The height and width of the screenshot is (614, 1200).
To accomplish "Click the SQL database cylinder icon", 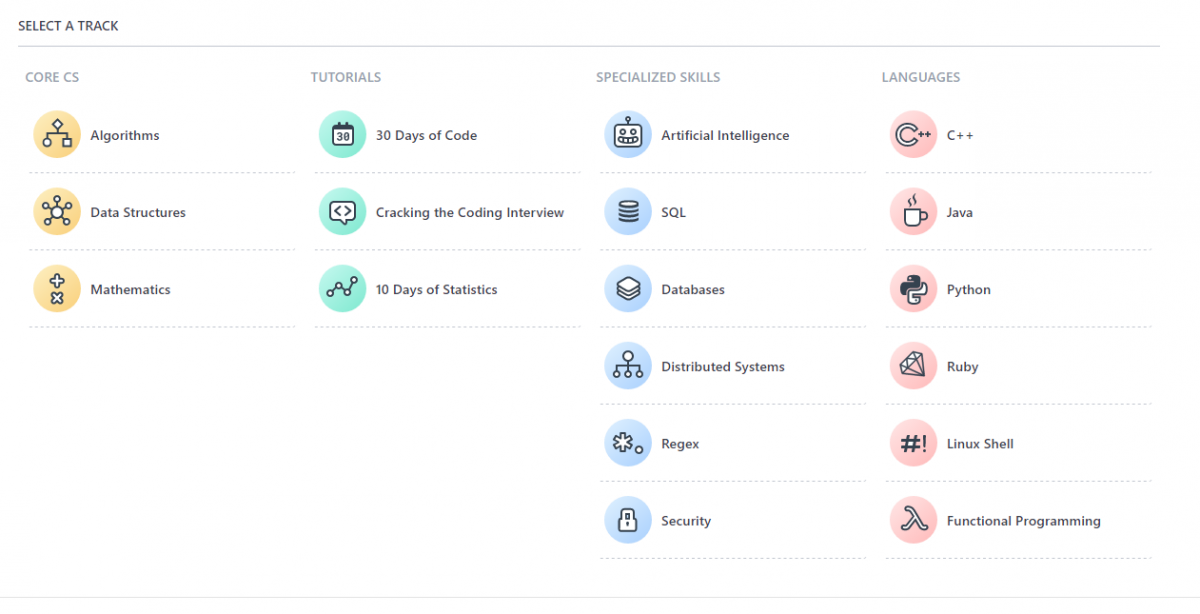I will tap(628, 212).
